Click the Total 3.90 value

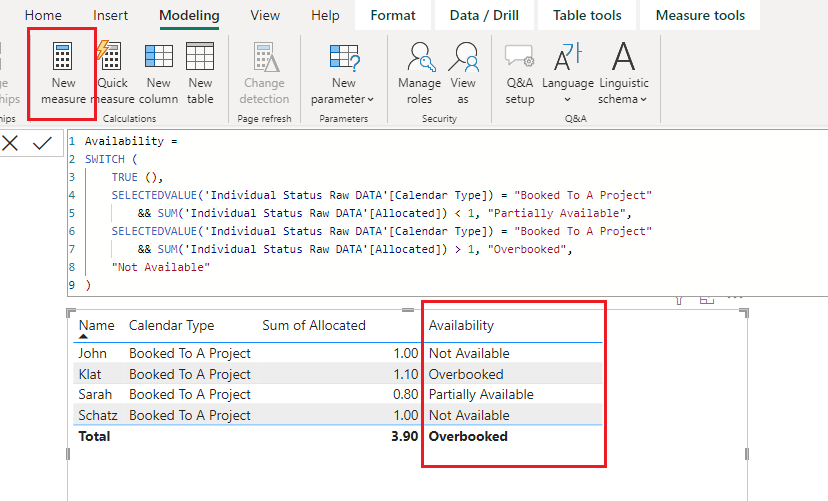(x=404, y=437)
